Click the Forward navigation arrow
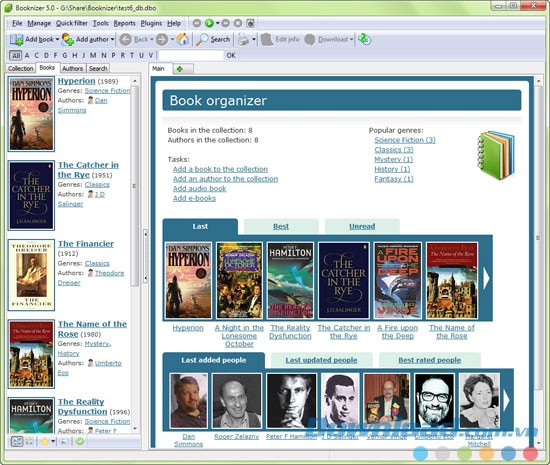The width and height of the screenshot is (550, 465). pos(162,39)
